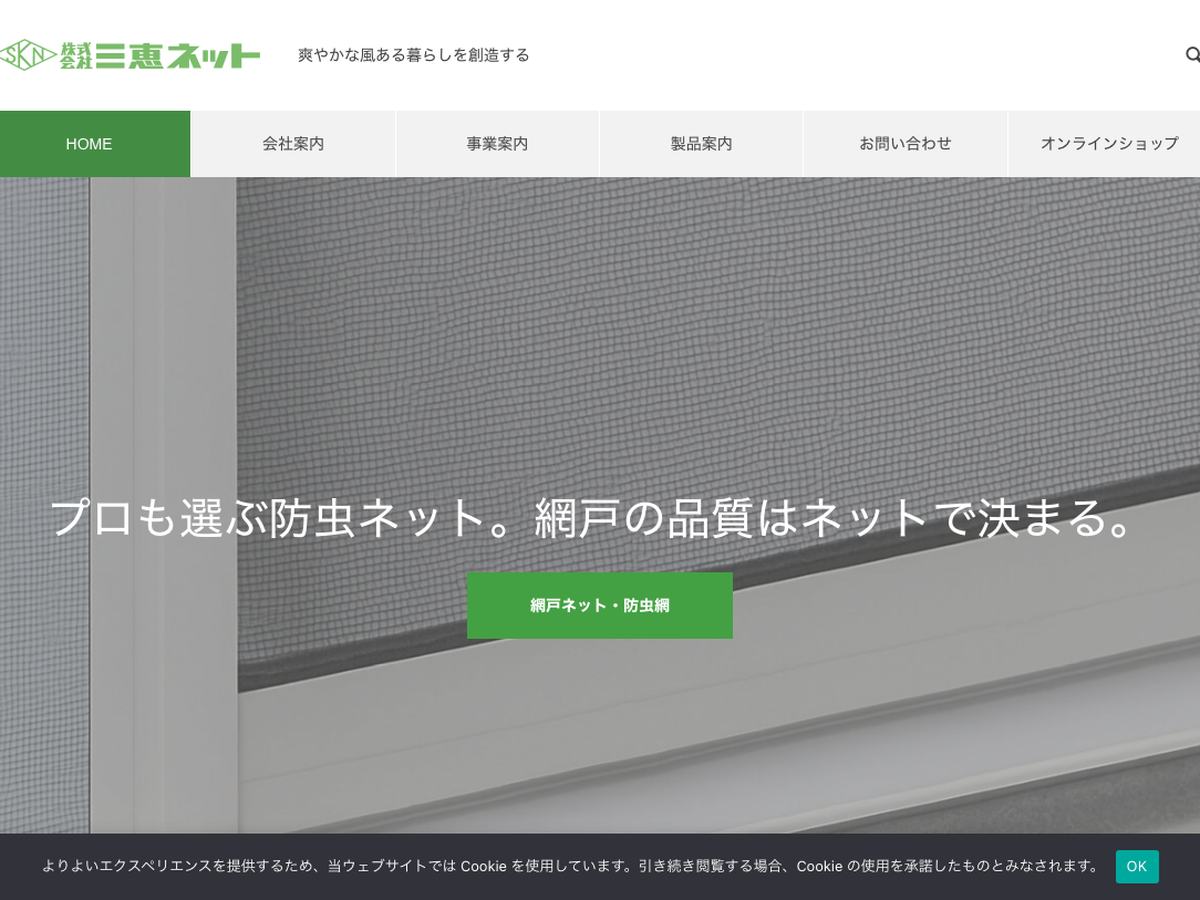The height and width of the screenshot is (900, 1200).
Task: Click the SKN diamond emblem logo
Action: (x=28, y=56)
